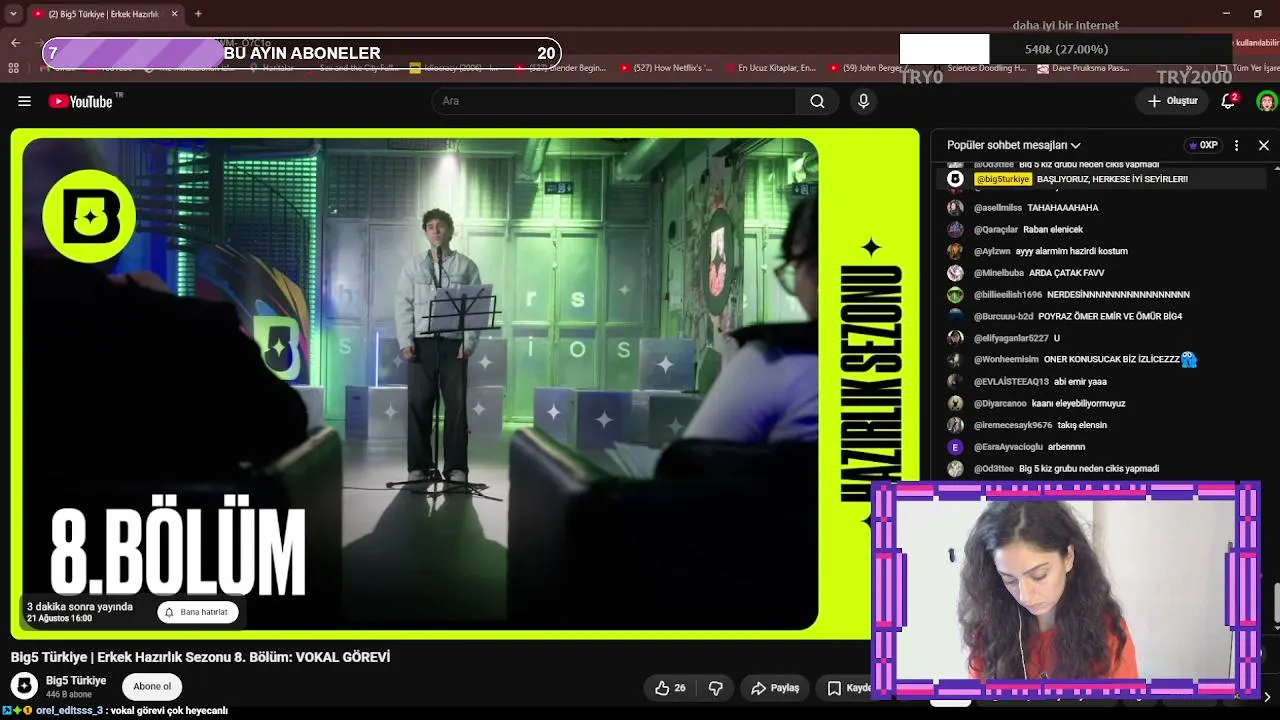Click chat username @Qaraçılar
Viewport: 1280px width, 720px height.
996,230
